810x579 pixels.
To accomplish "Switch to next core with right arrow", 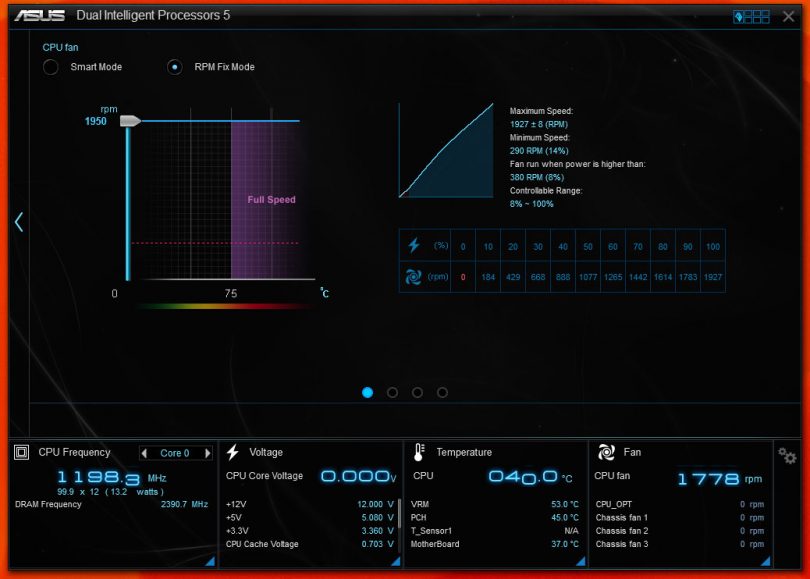I will pyautogui.click(x=207, y=453).
